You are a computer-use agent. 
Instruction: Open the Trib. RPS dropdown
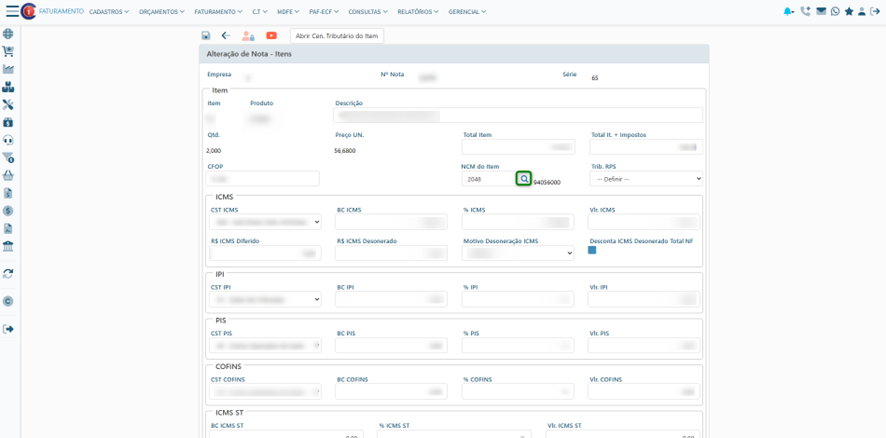tap(646, 179)
